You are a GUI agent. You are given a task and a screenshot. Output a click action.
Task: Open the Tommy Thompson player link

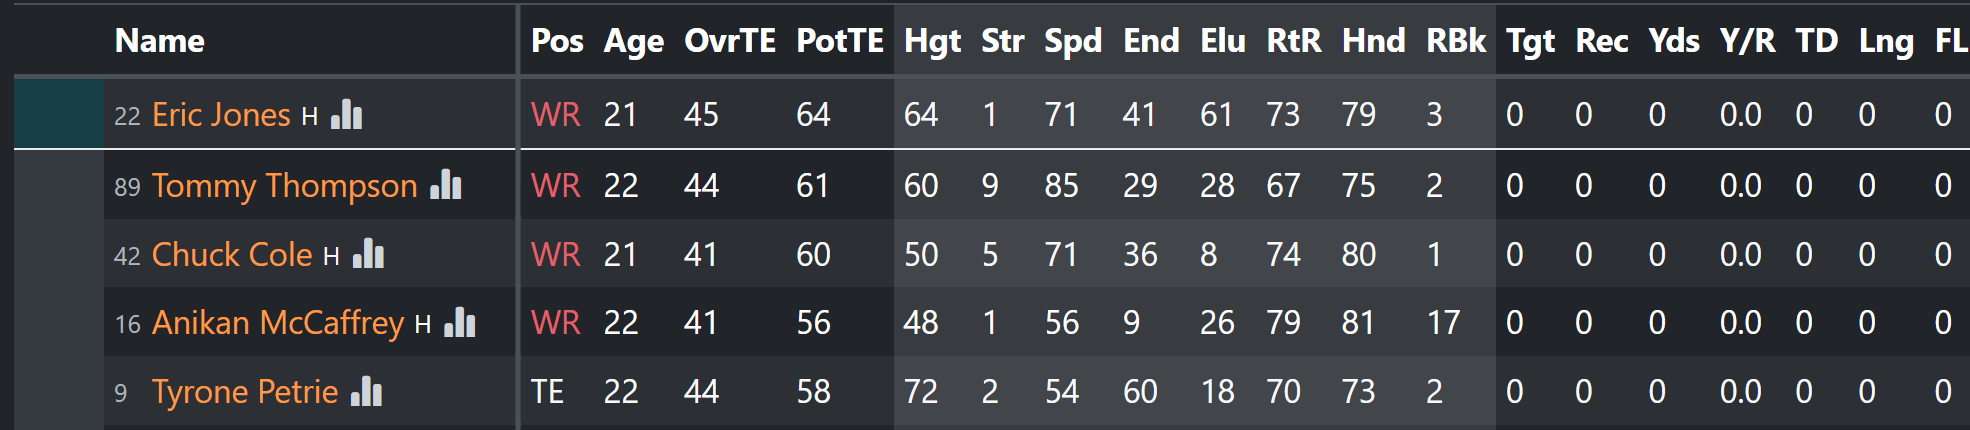285,186
